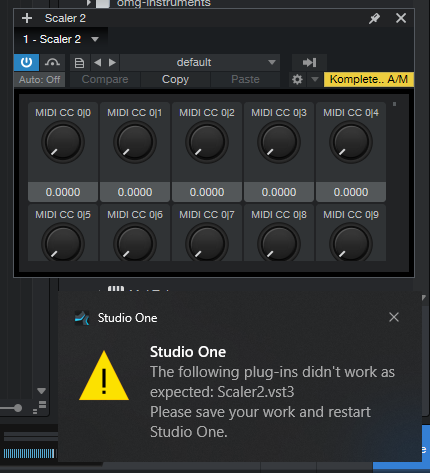Toggle the plug-in power/bypass button
430x473 pixels.
[x=26, y=62]
